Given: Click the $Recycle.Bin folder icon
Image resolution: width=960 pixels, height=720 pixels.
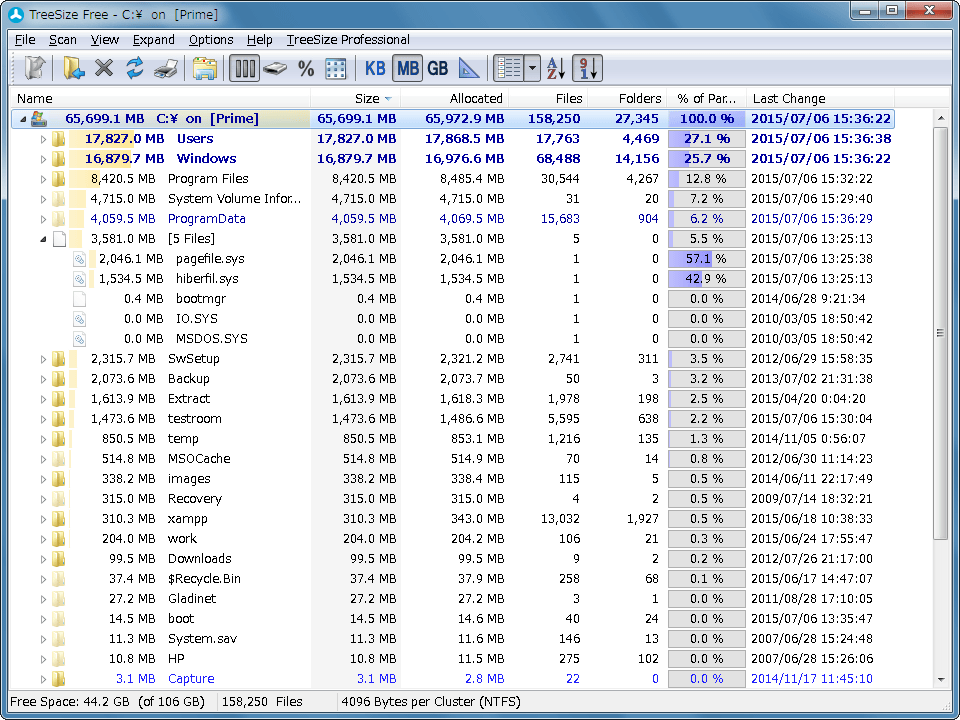Looking at the screenshot, I should [x=58, y=579].
